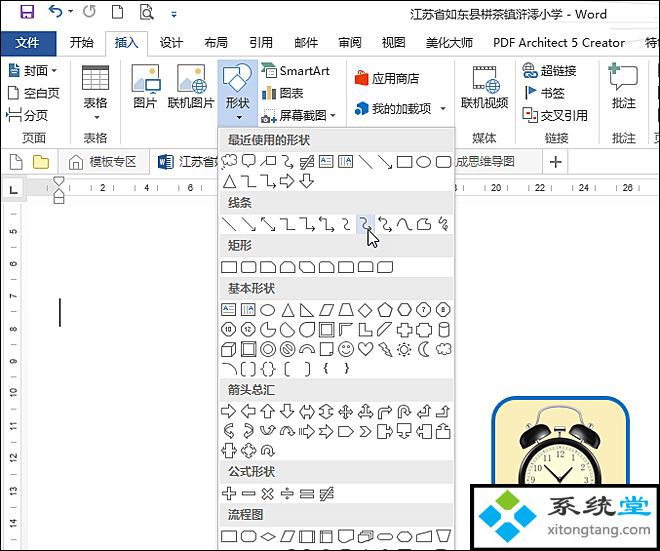The width and height of the screenshot is (660, 551).
Task: Select the freeform shape in 线条 row
Action: (424, 224)
